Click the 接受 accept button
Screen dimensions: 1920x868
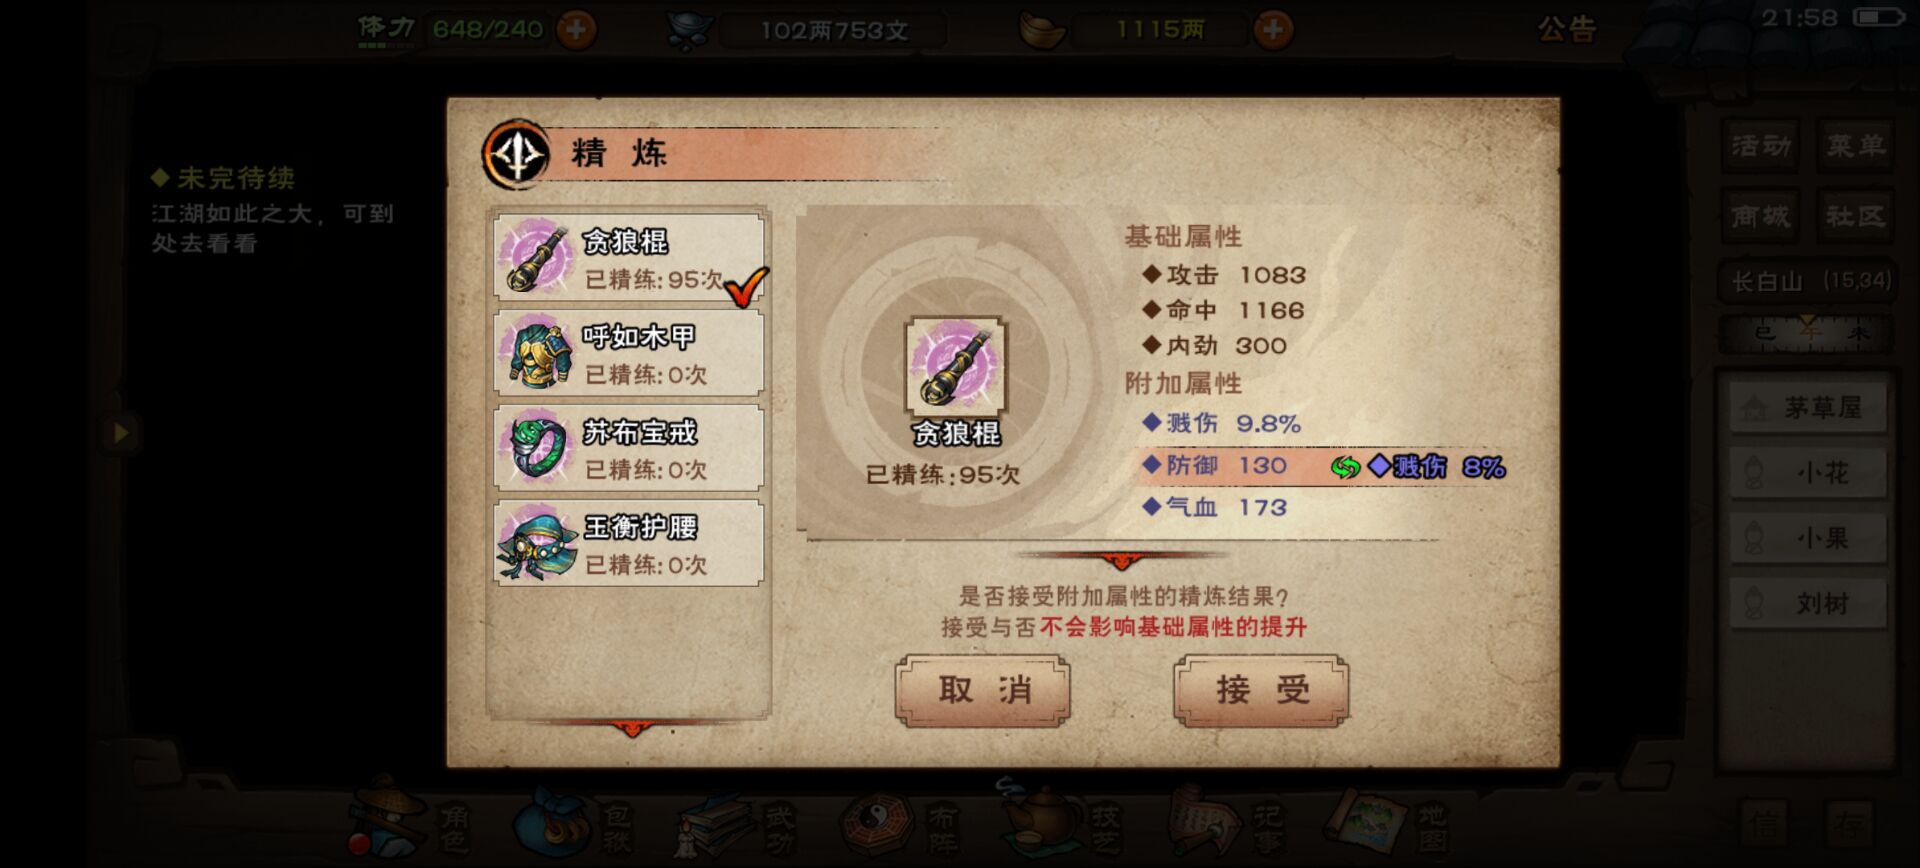[x=1261, y=690]
